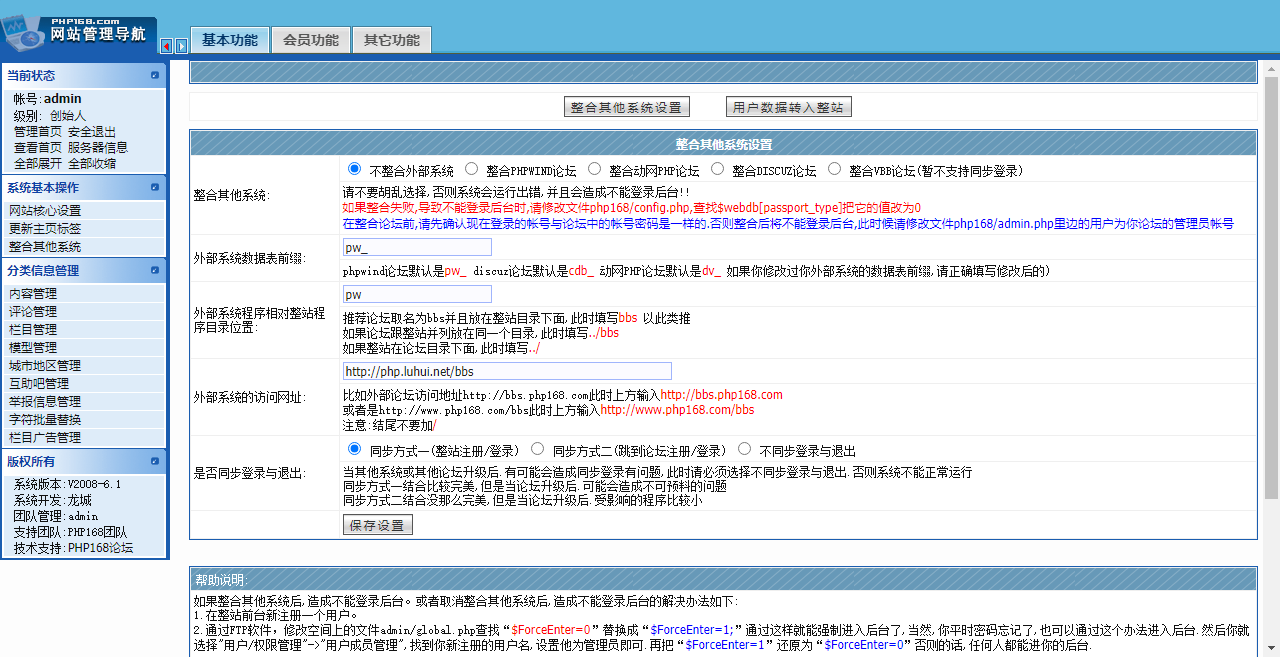This screenshot has height=657, width=1280.
Task: Click the 整合其他系统设置 button
Action: [627, 107]
